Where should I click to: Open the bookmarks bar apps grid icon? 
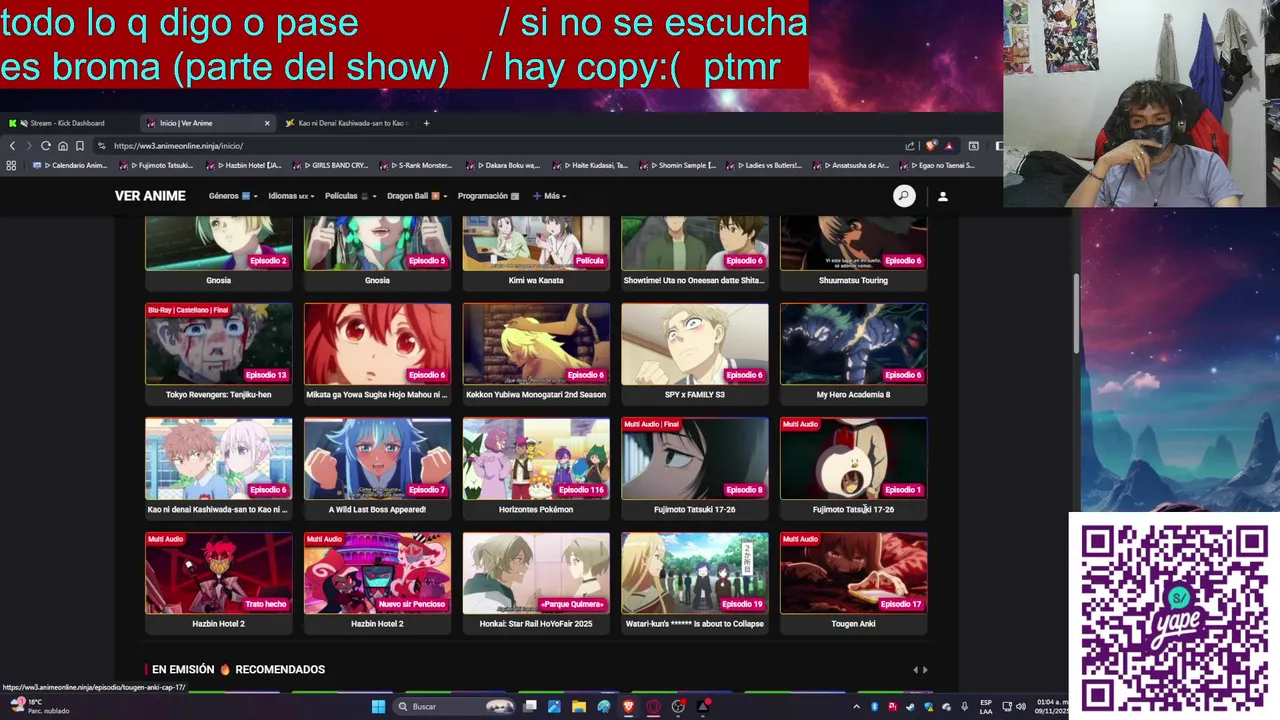[11, 165]
